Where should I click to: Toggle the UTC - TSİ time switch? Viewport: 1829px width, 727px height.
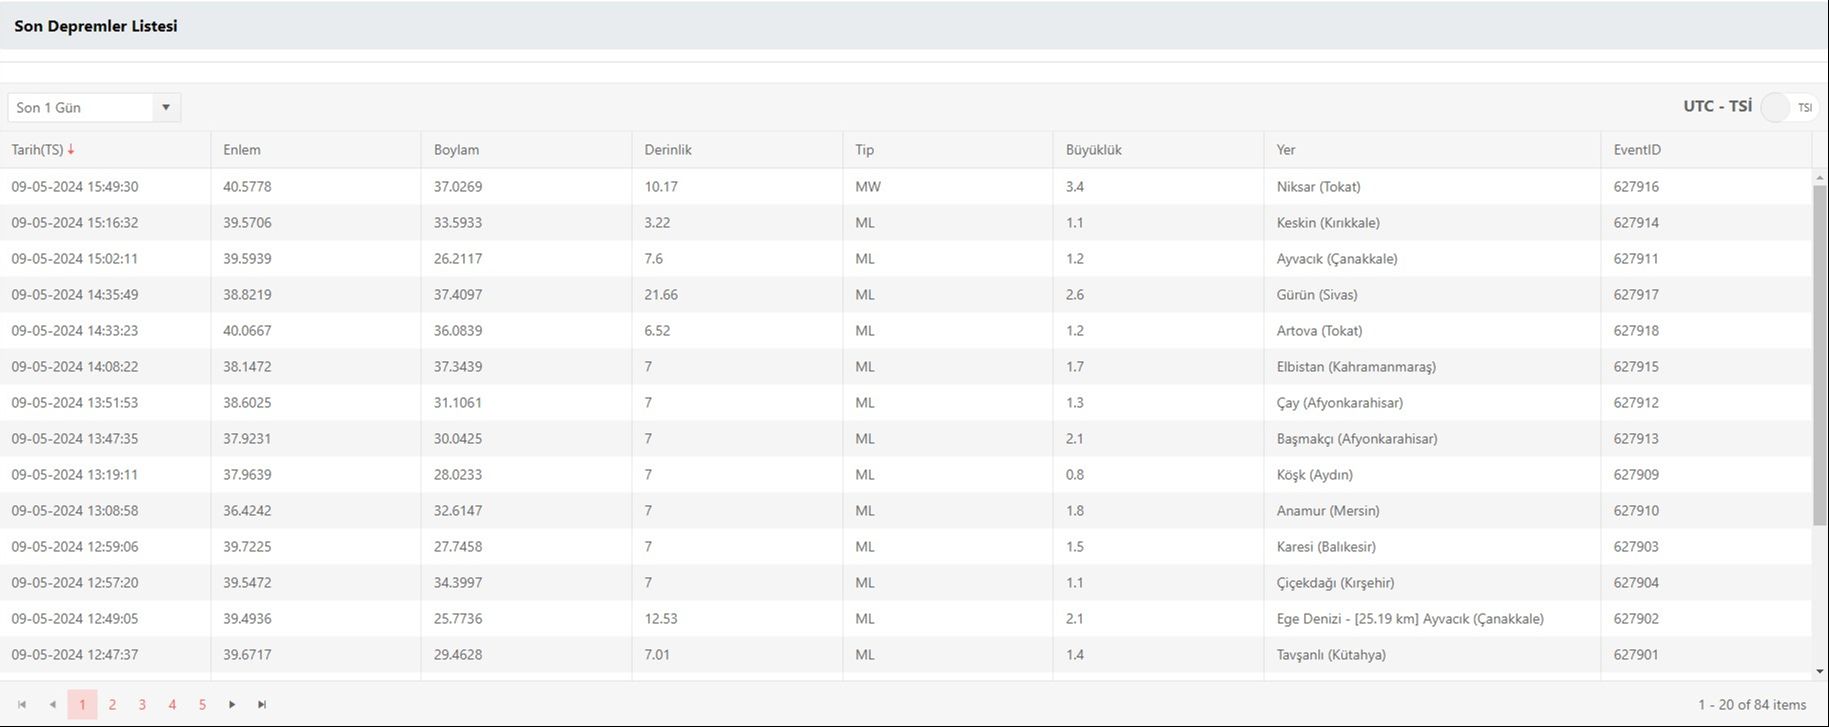coord(1788,107)
